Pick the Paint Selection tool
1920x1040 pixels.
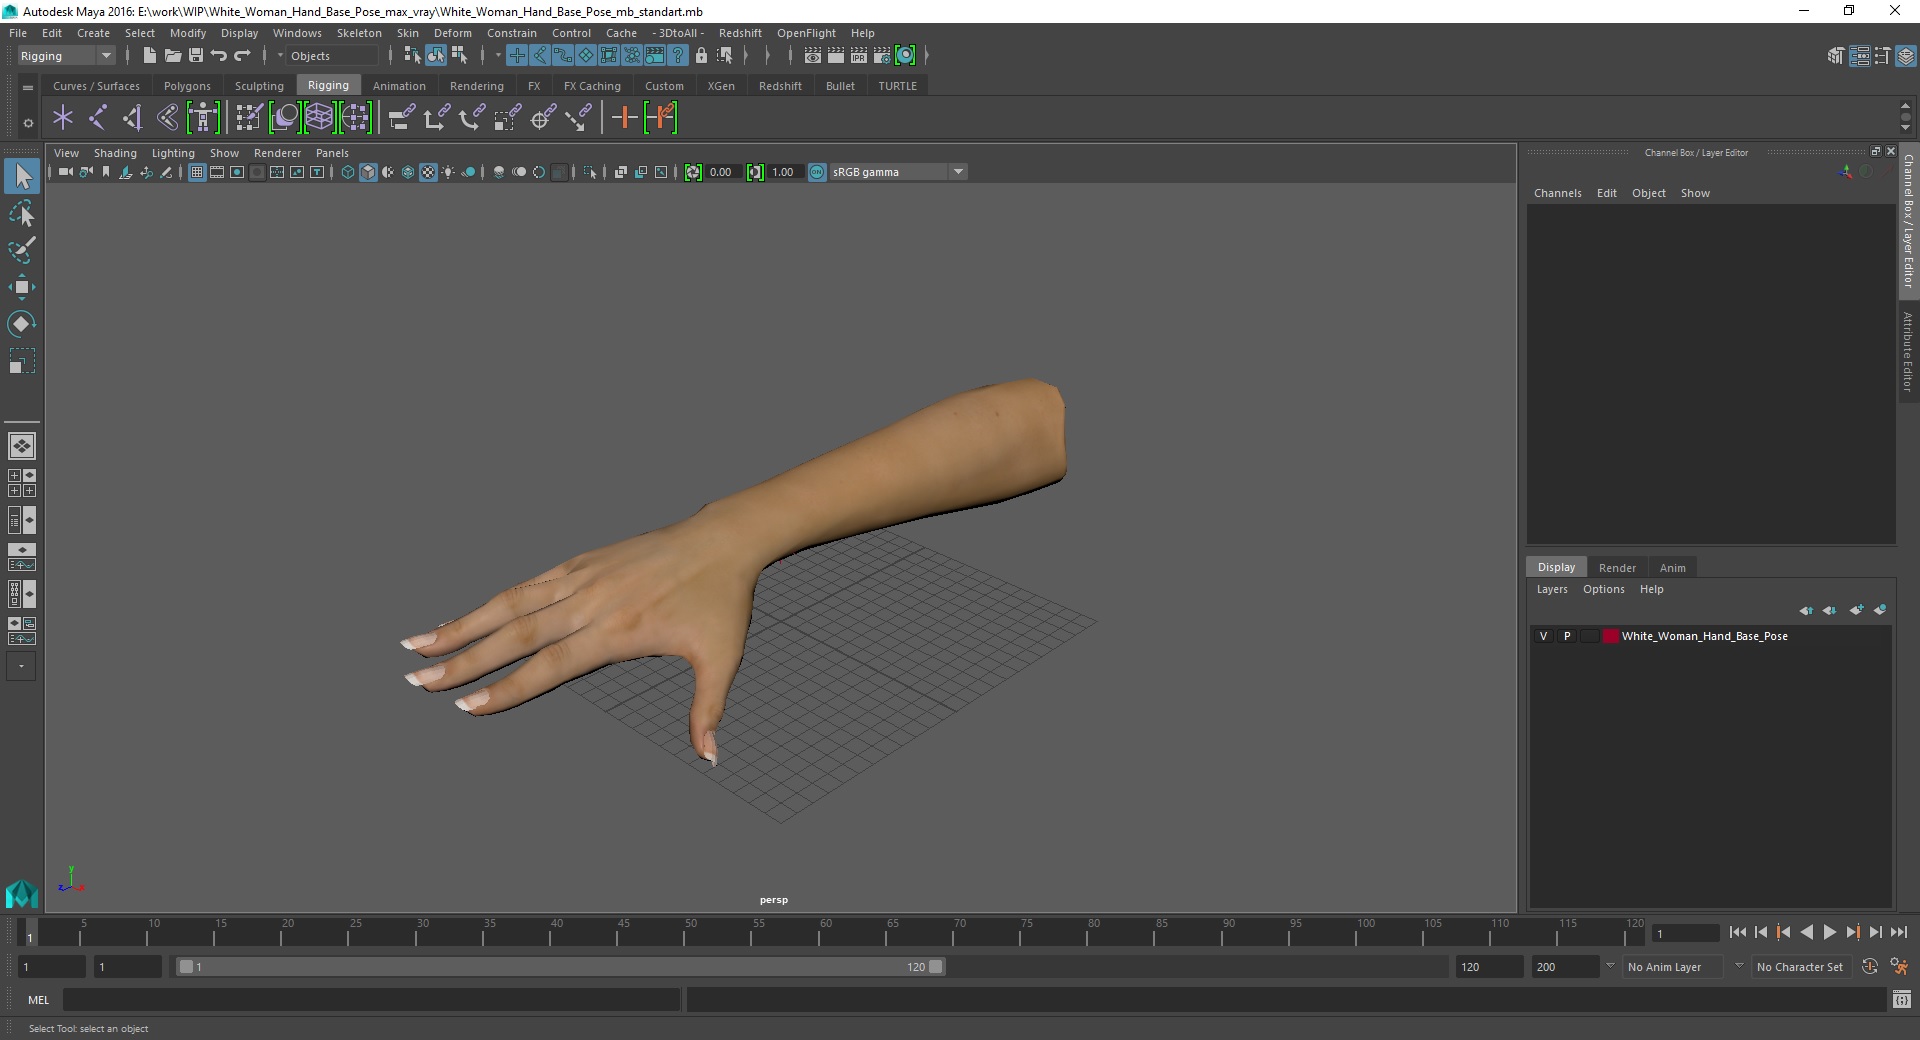(22, 250)
